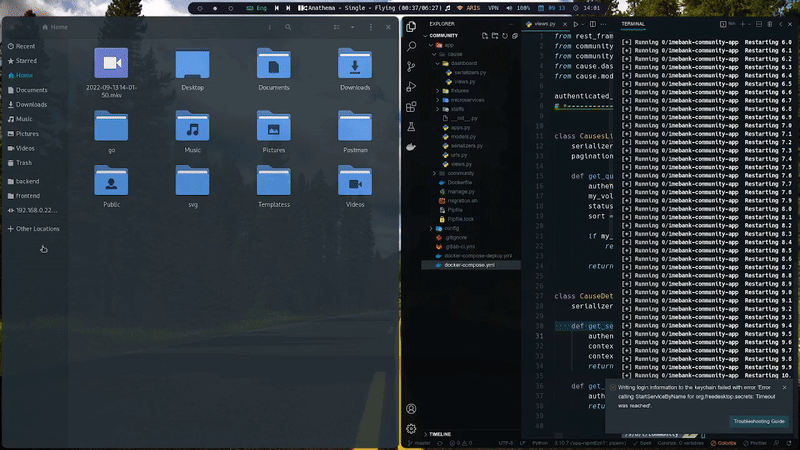Run the Python file with play icon
This screenshot has width=800, height=450.
coord(576,24)
